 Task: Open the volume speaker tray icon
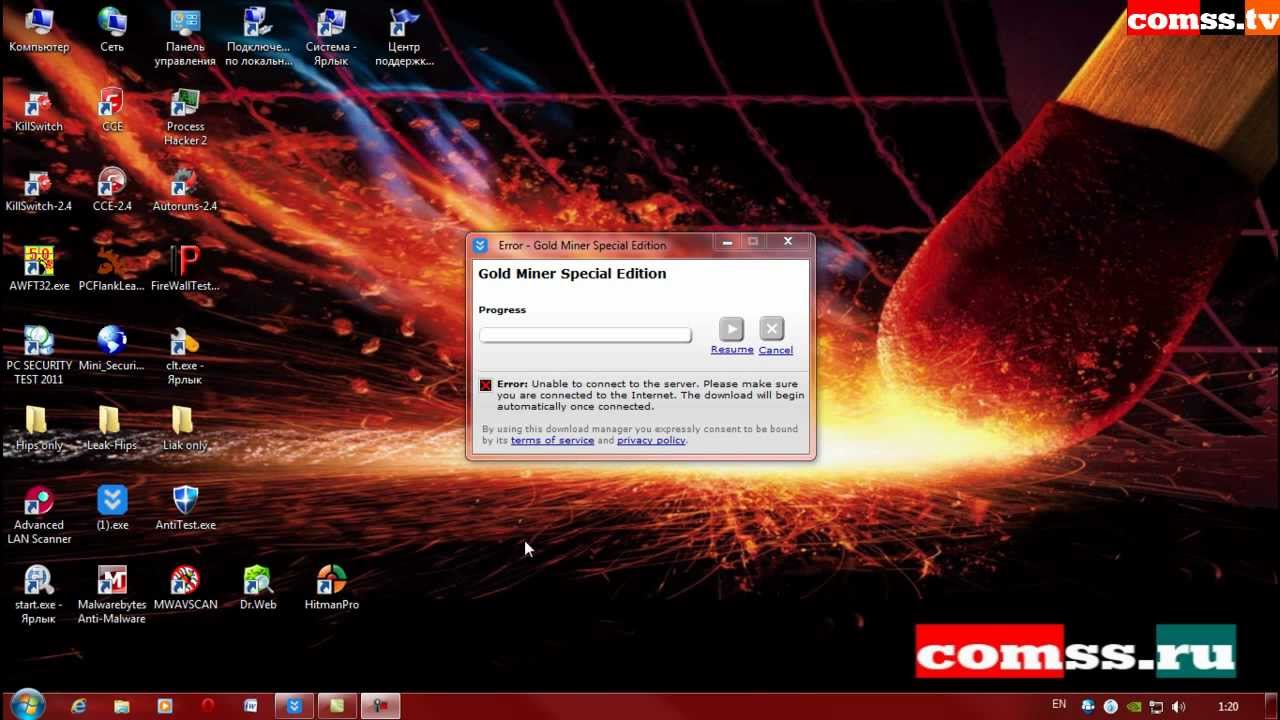[x=1179, y=706]
